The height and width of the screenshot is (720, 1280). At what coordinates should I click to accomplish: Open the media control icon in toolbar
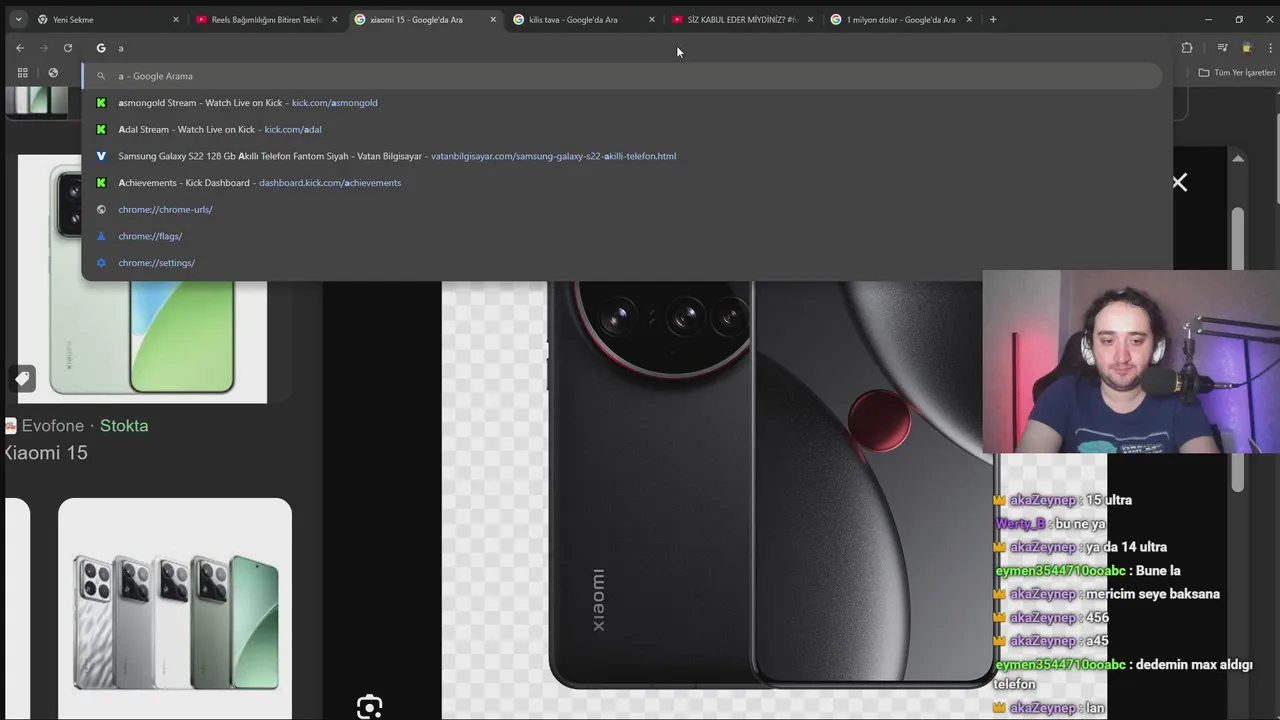1222,48
